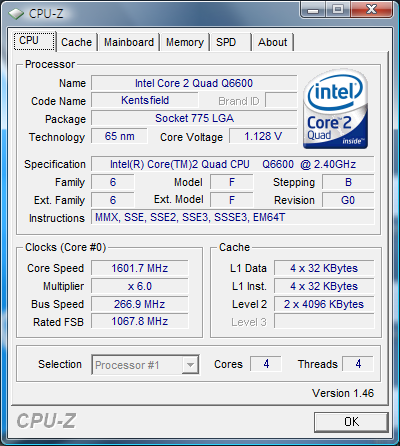400x446 pixels.
Task: Switch to the Cache tab
Action: click(76, 42)
